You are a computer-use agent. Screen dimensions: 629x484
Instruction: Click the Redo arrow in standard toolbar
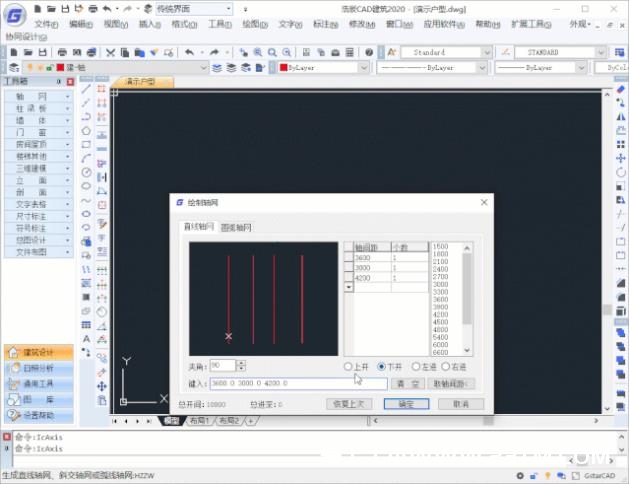click(214, 52)
